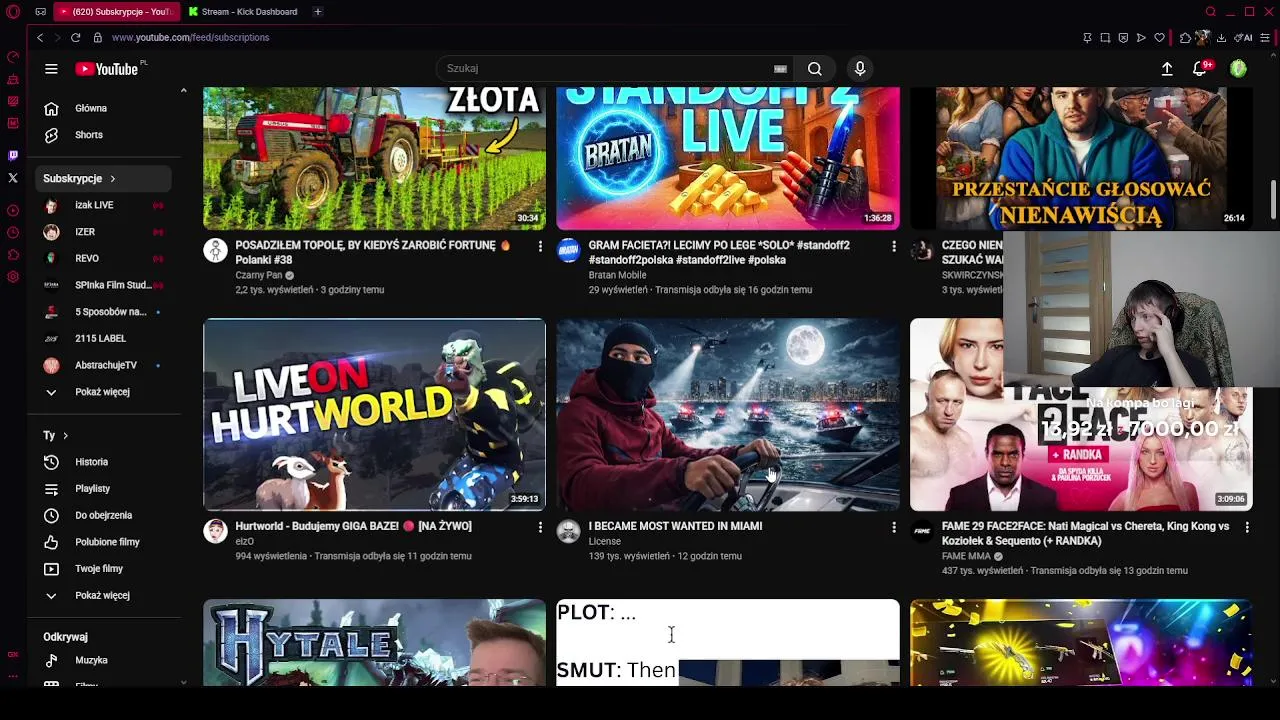1280x720 pixels.
Task: Open the Hytale video thumbnail
Action: (374, 643)
